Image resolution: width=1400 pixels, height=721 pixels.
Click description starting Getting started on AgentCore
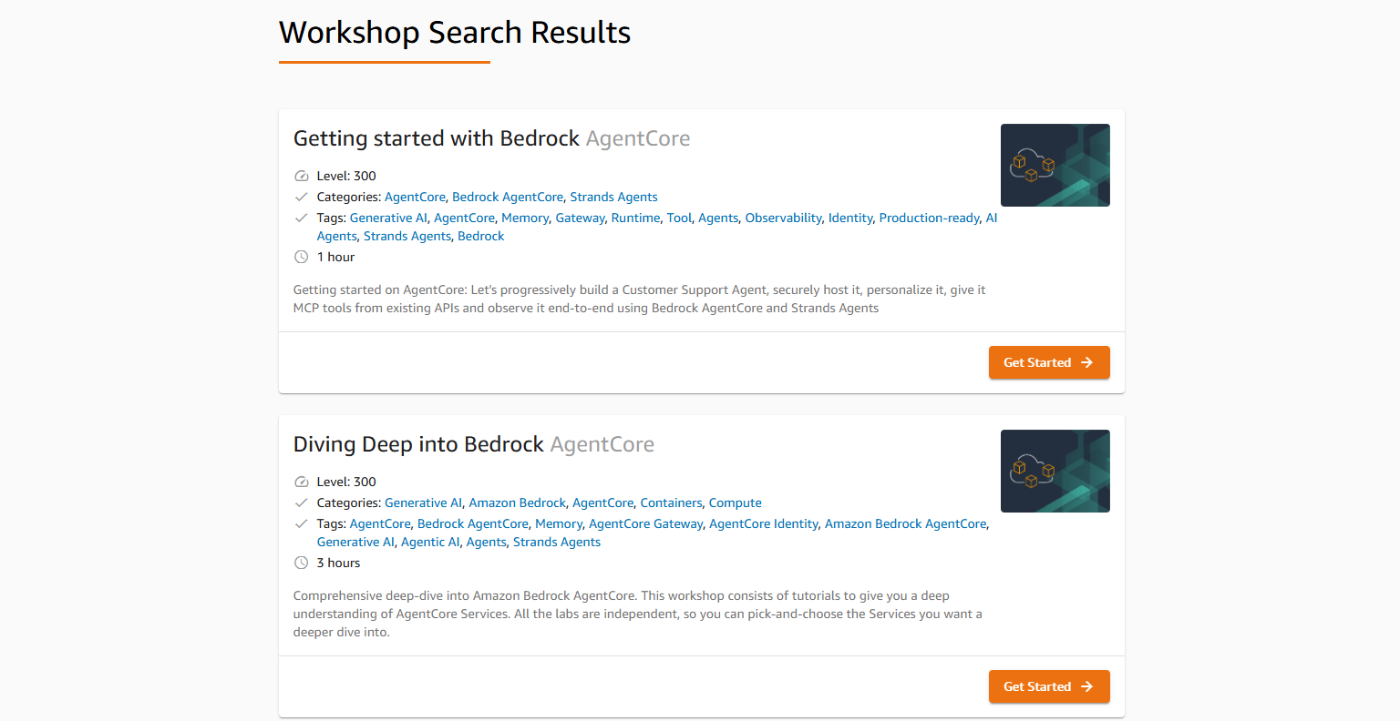click(639, 299)
